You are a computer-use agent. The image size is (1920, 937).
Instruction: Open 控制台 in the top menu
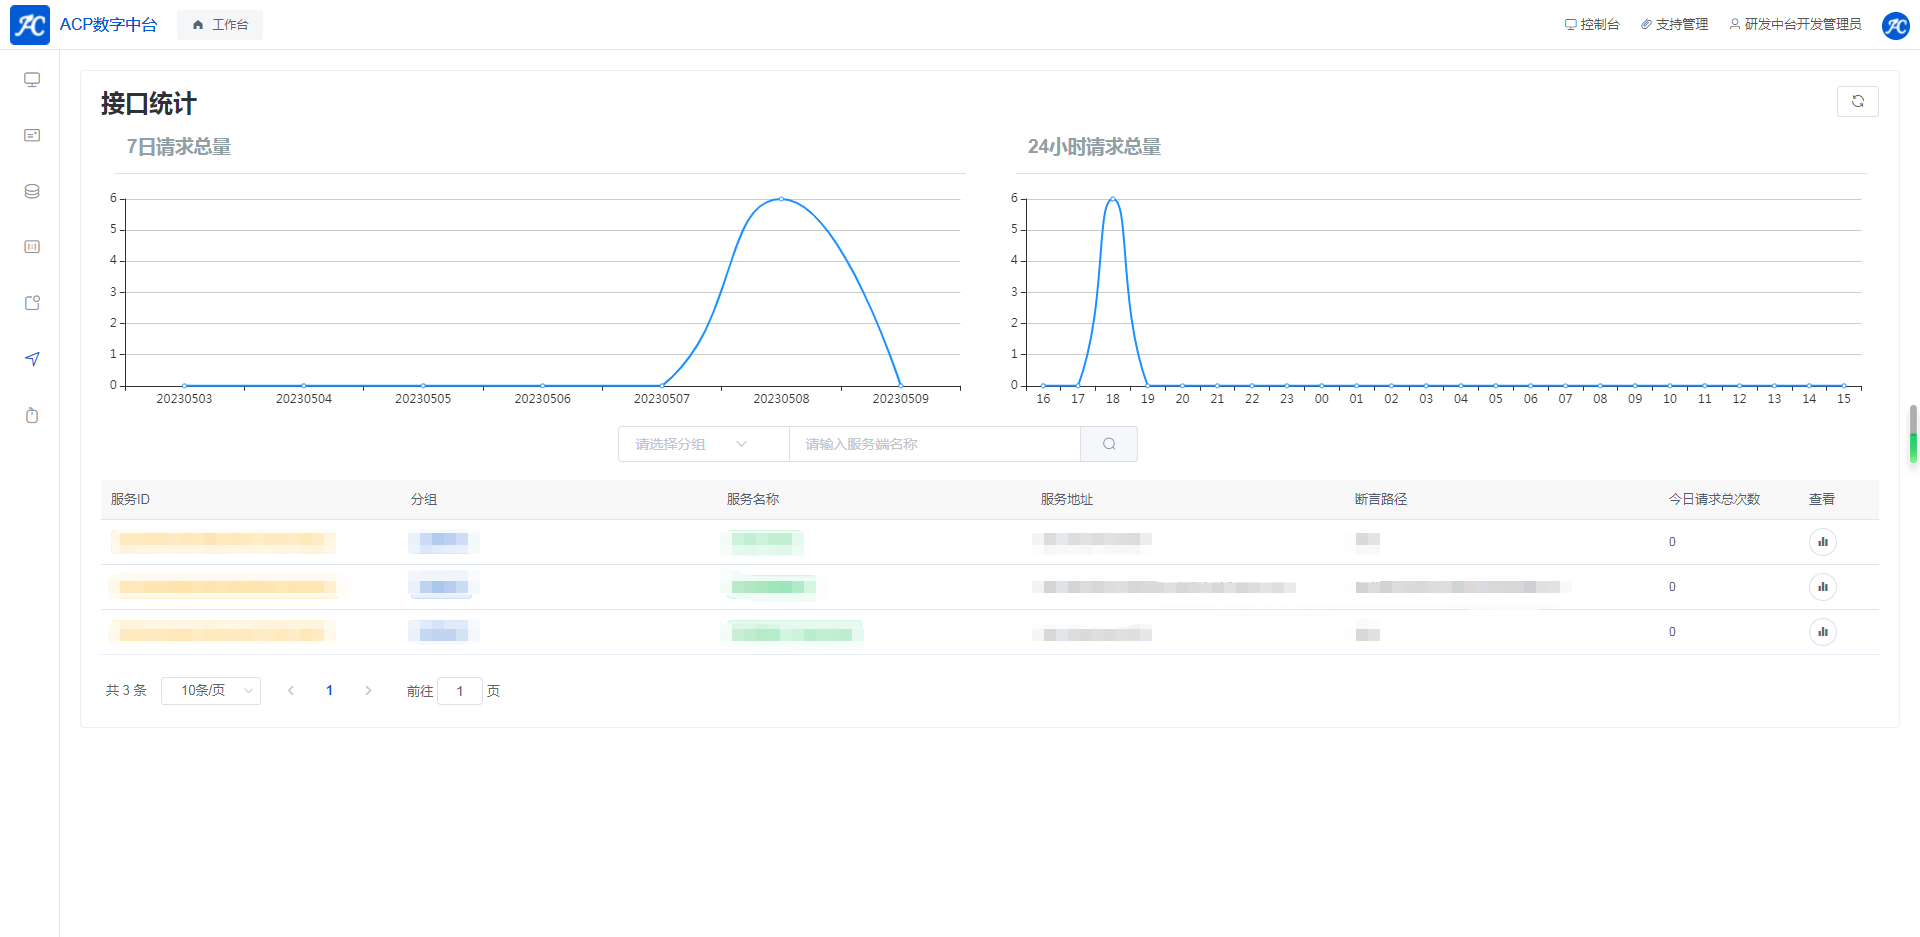[1592, 25]
